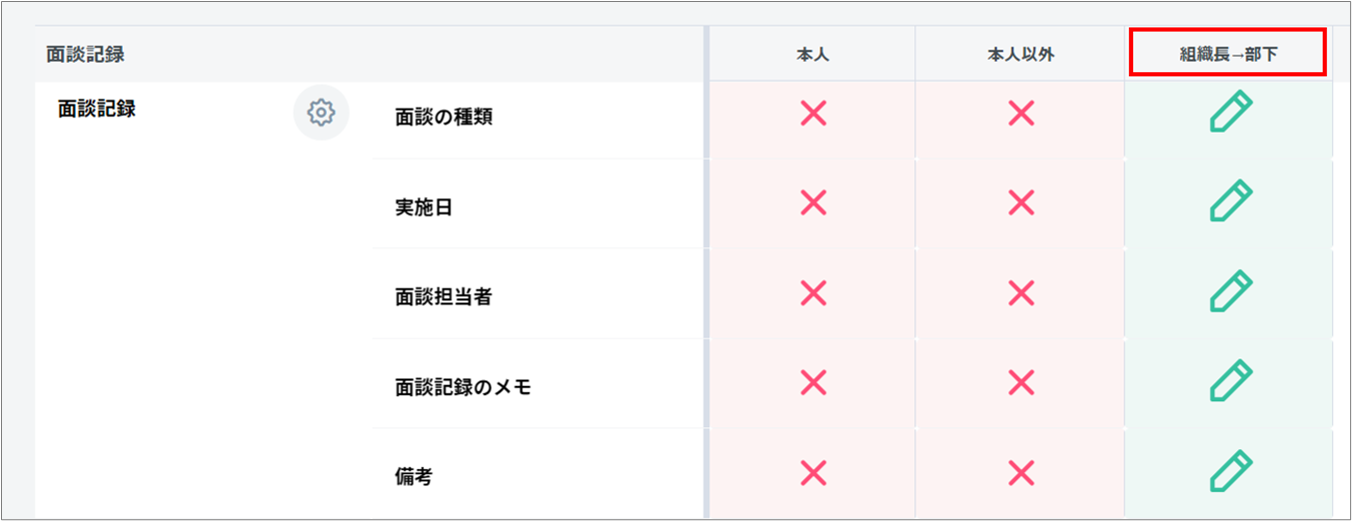Click the pencil icon for 面談担当者
The image size is (1352, 521).
tap(1230, 292)
